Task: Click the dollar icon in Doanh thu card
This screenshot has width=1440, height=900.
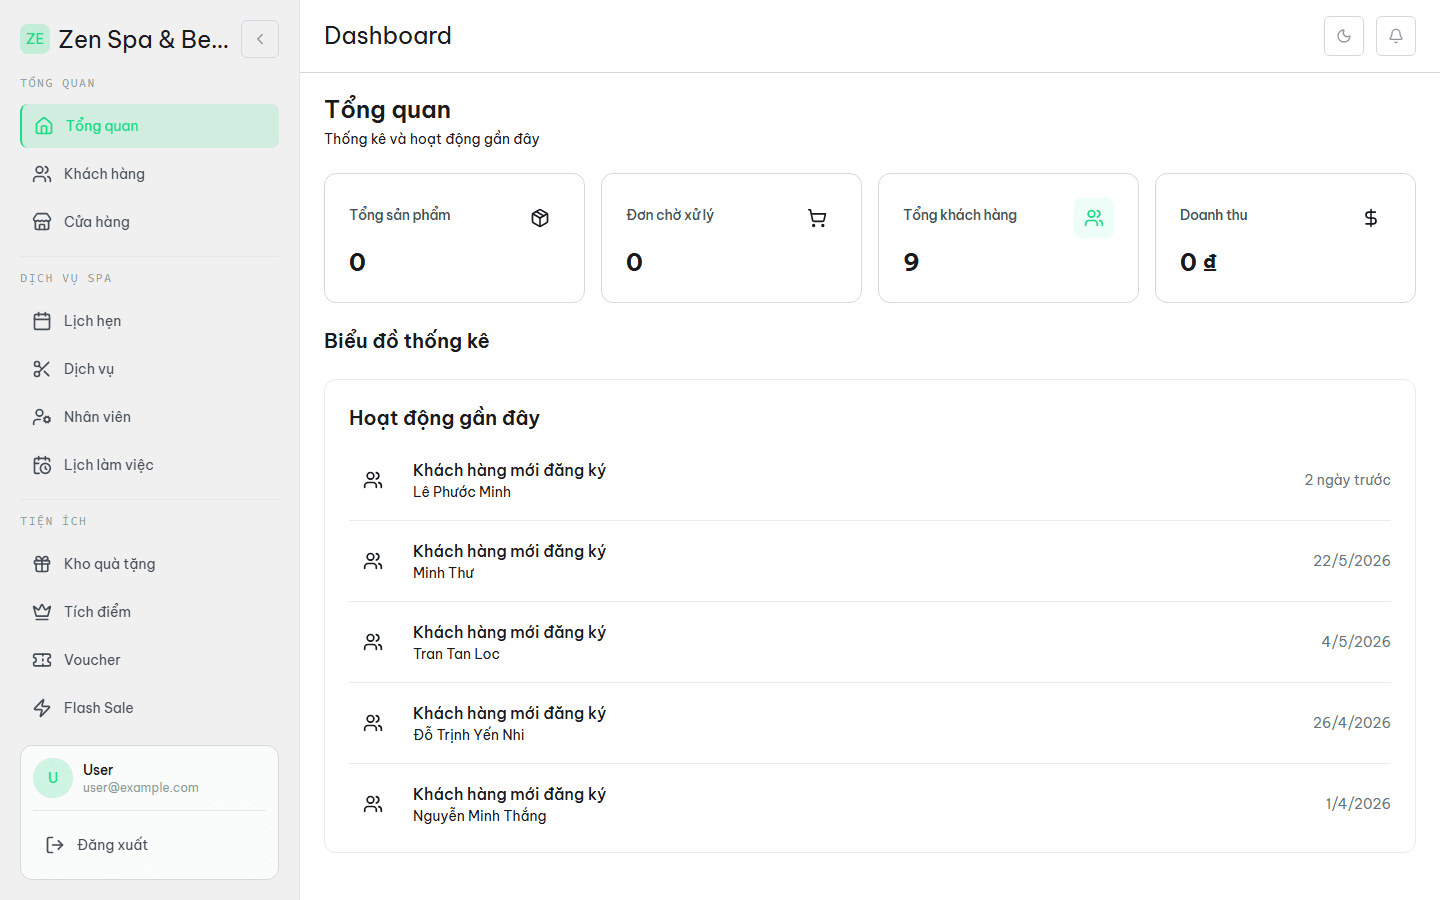Action: (x=1371, y=218)
